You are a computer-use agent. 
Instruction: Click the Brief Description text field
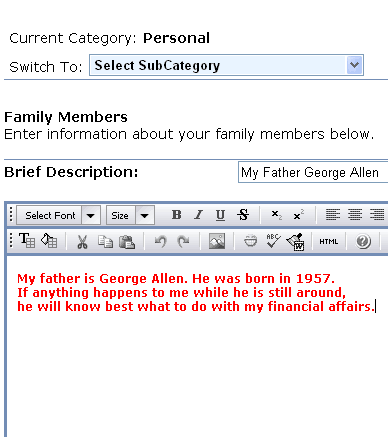coord(313,172)
